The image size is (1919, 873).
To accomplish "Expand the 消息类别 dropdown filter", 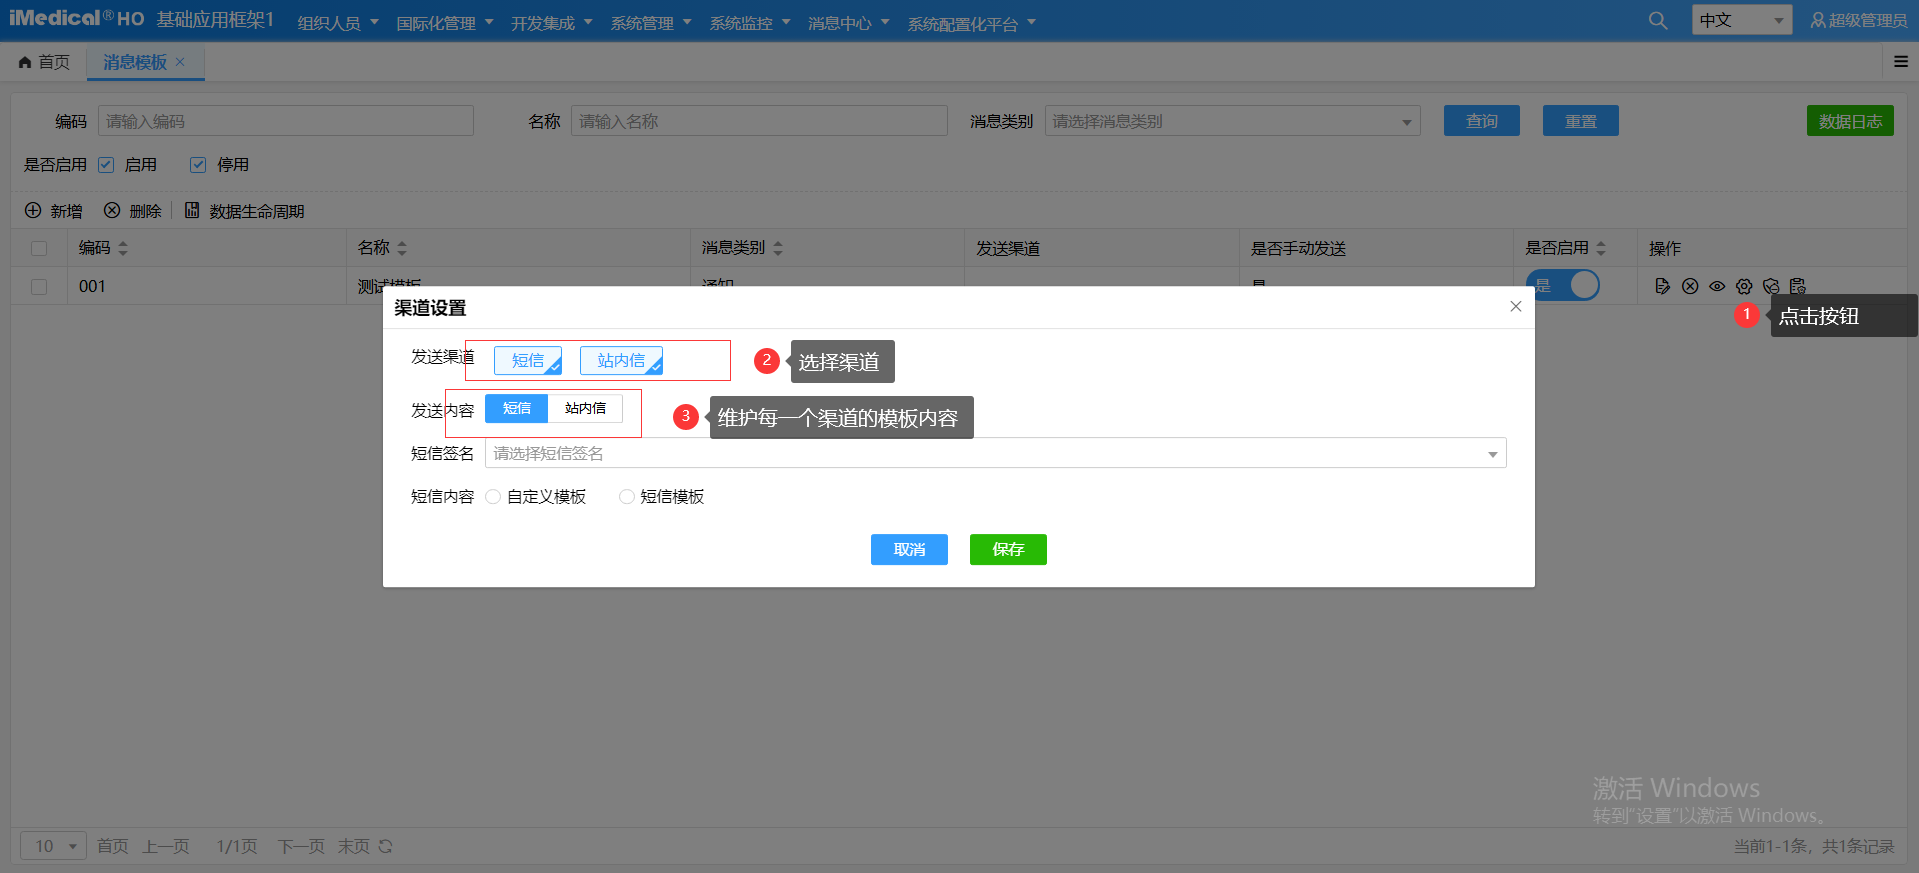I will coord(1232,122).
